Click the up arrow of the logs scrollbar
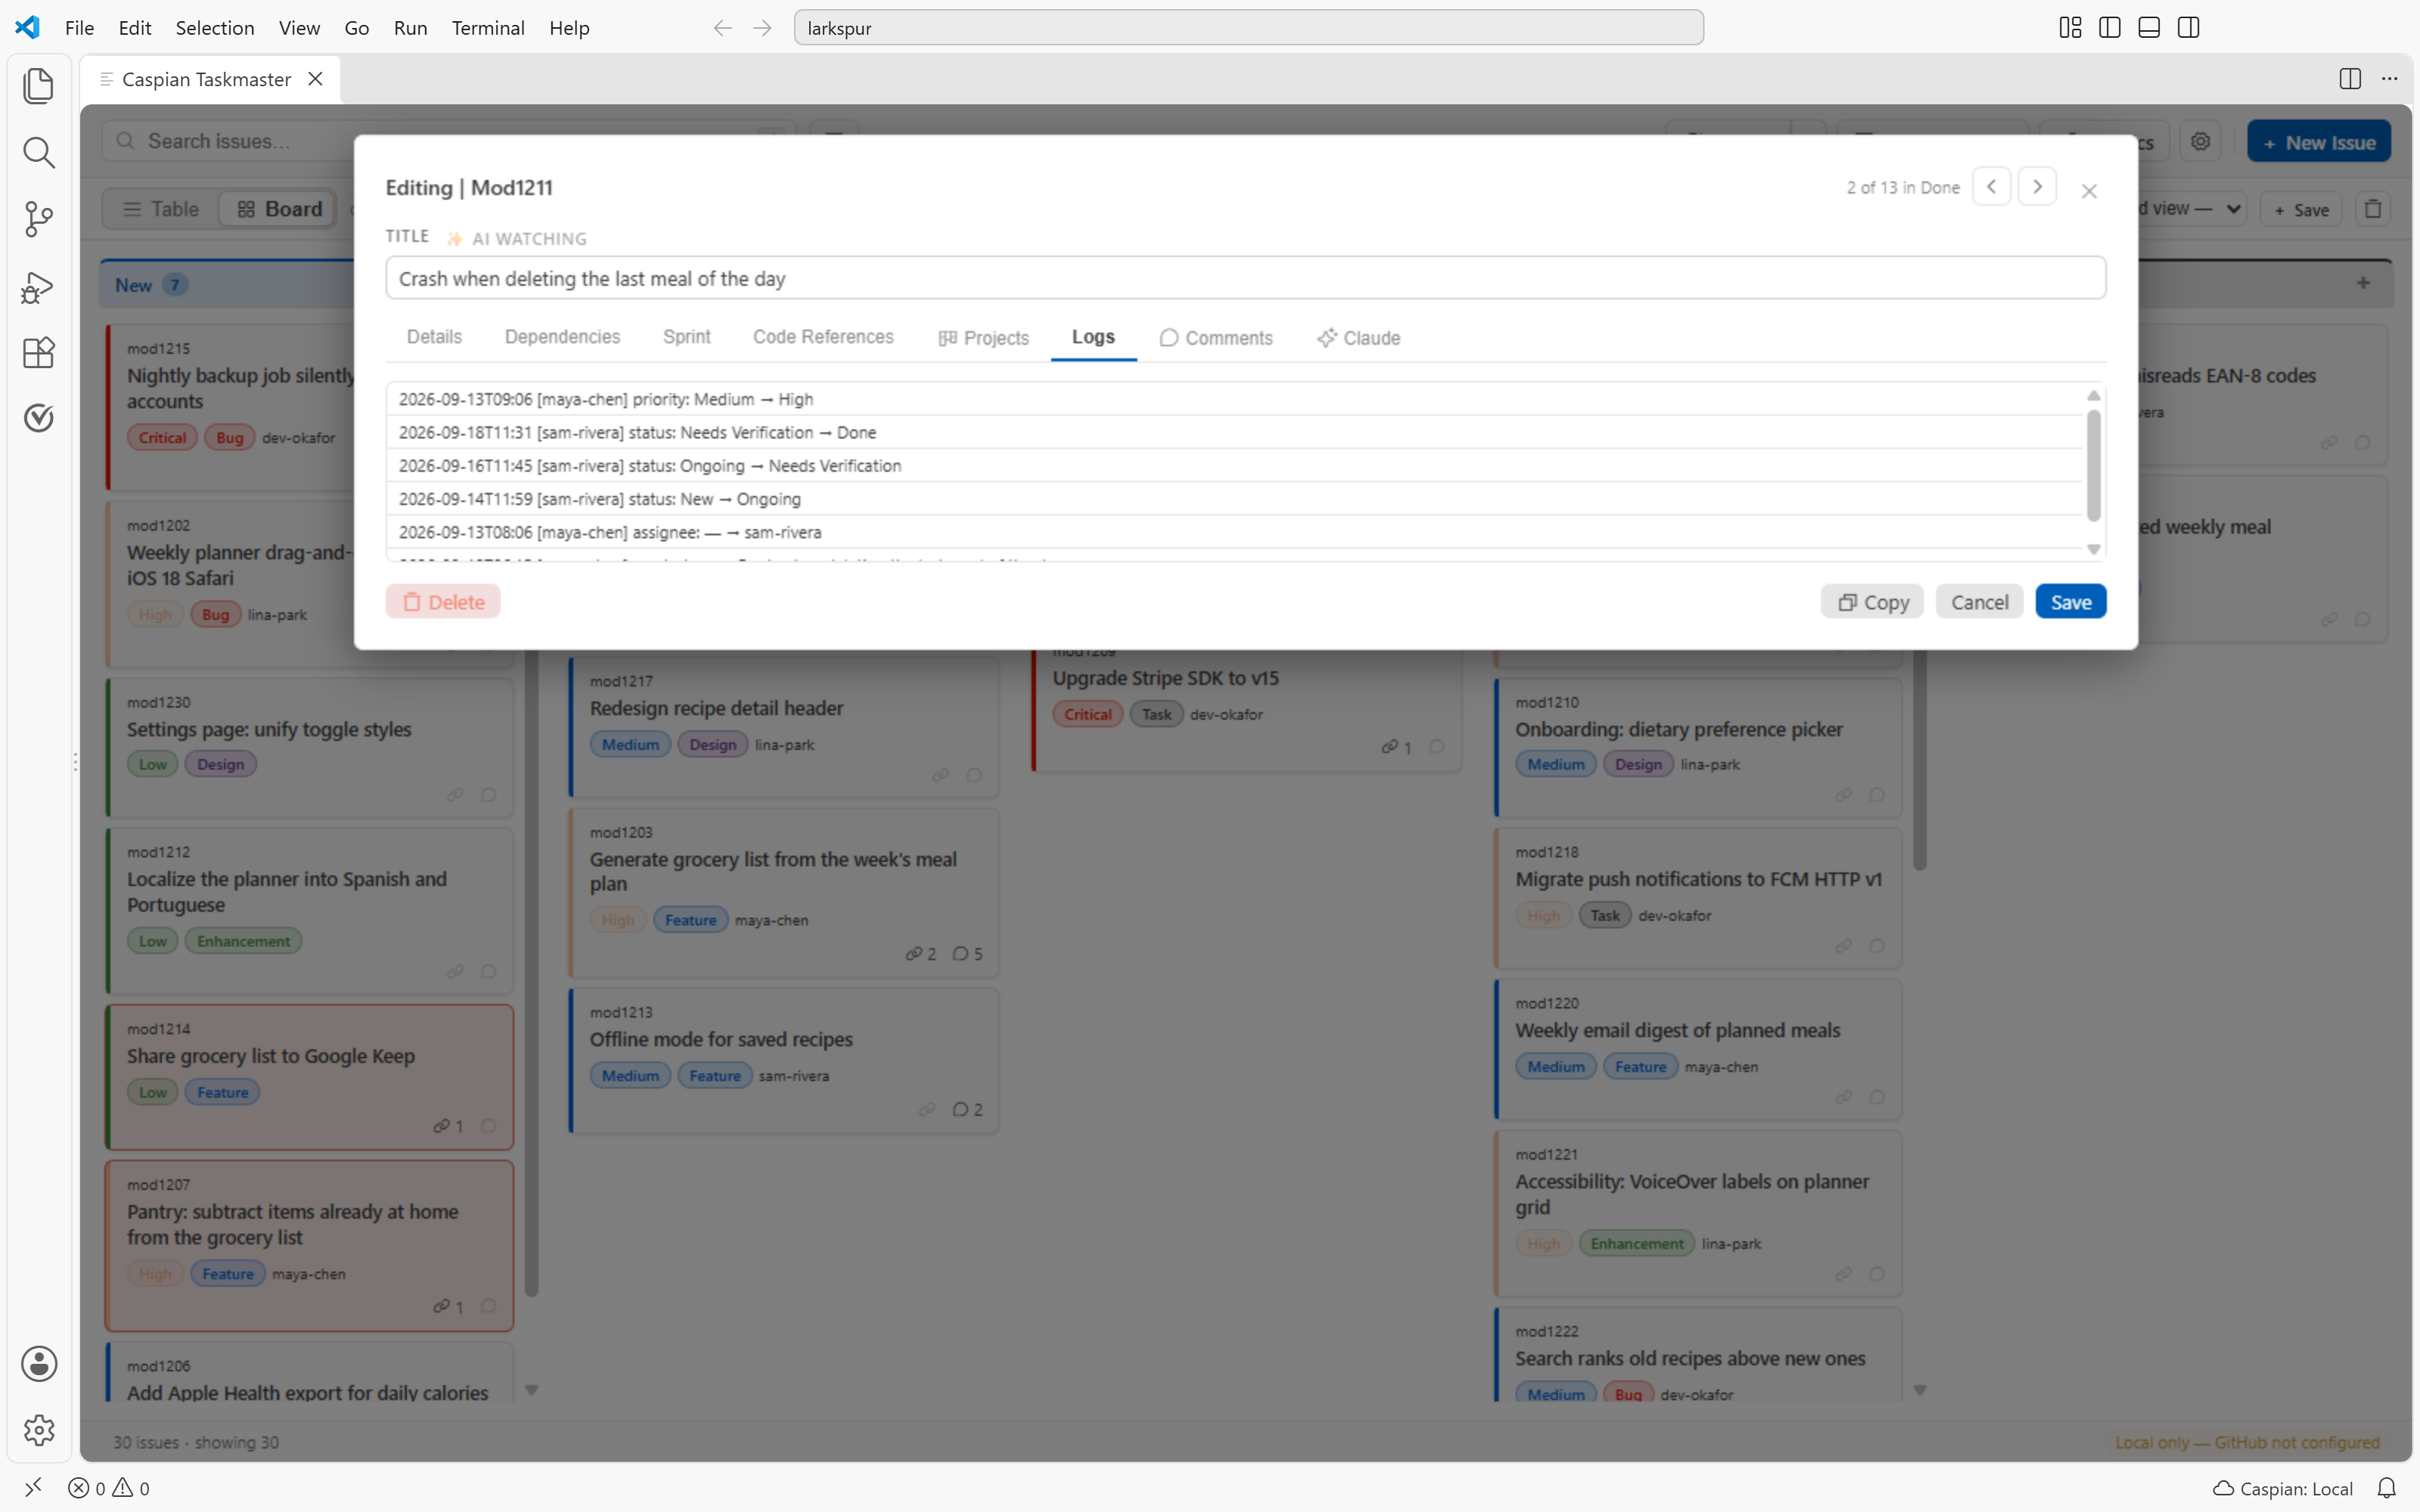Image resolution: width=2420 pixels, height=1512 pixels. [2093, 396]
